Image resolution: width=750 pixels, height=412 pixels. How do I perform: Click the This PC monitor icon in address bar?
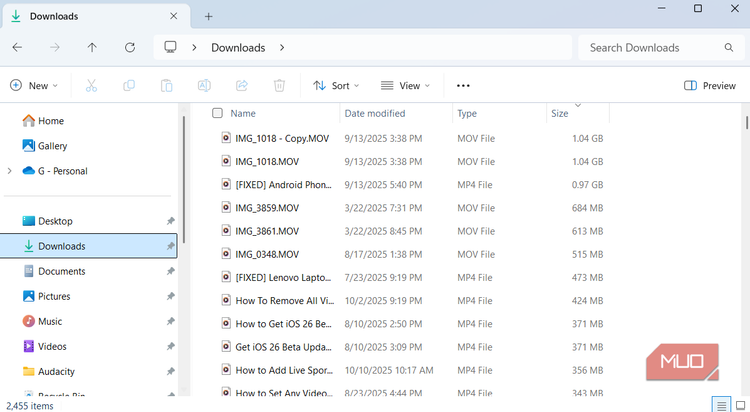tap(170, 47)
